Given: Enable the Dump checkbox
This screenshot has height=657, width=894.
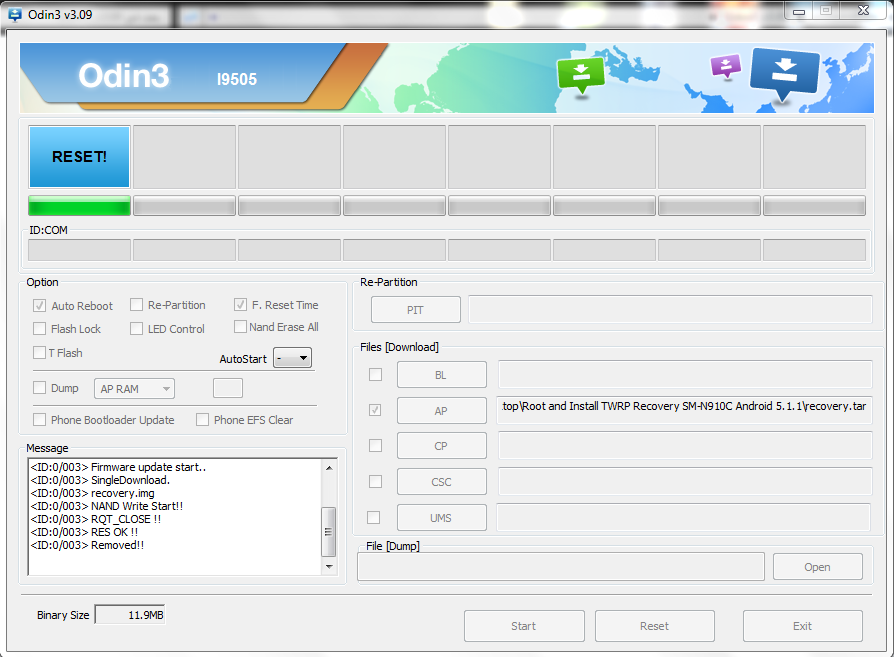Looking at the screenshot, I should coord(39,388).
